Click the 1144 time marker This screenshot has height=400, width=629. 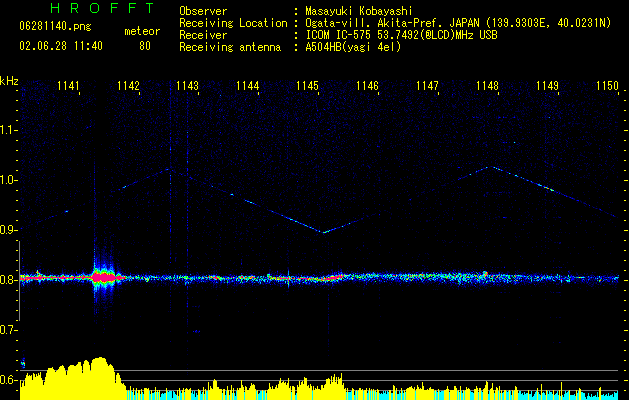(248, 85)
